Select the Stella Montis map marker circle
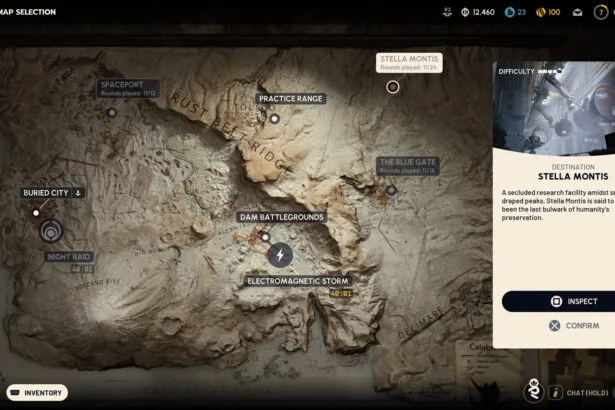 (393, 87)
